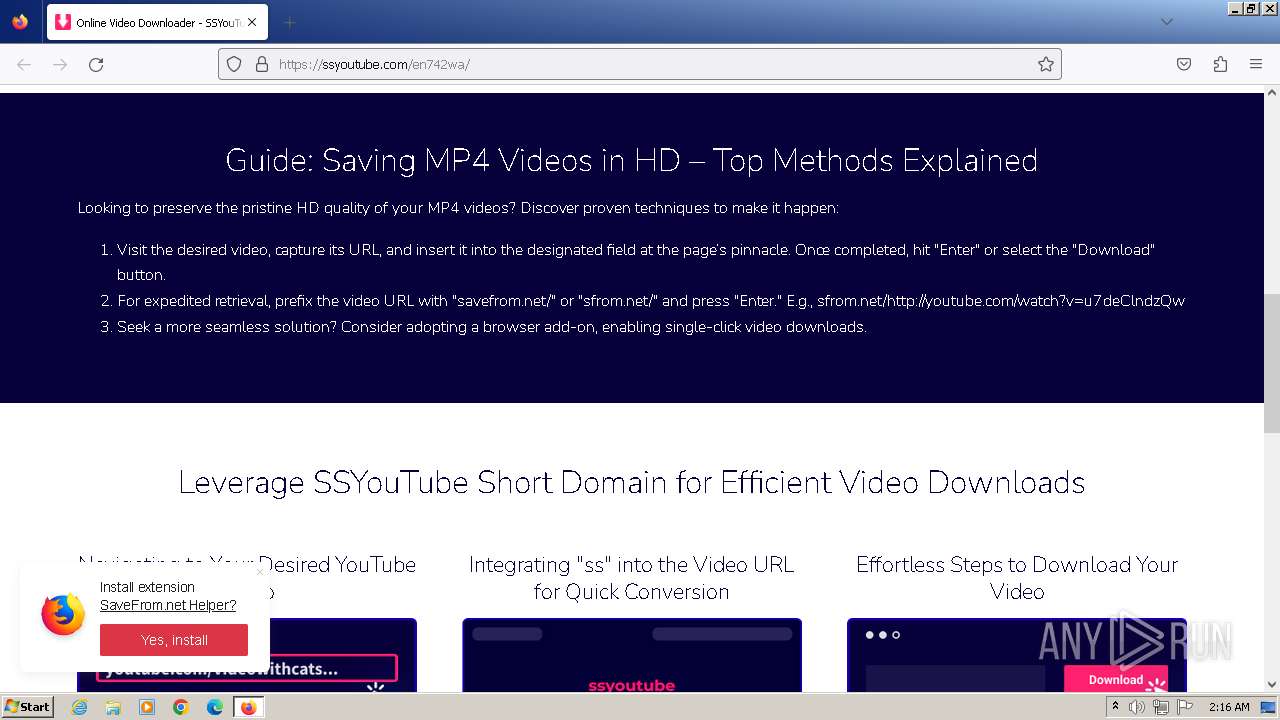Click the youtube.com/videowithcats illustration
Screen dimensions: 1280x720
click(x=247, y=669)
